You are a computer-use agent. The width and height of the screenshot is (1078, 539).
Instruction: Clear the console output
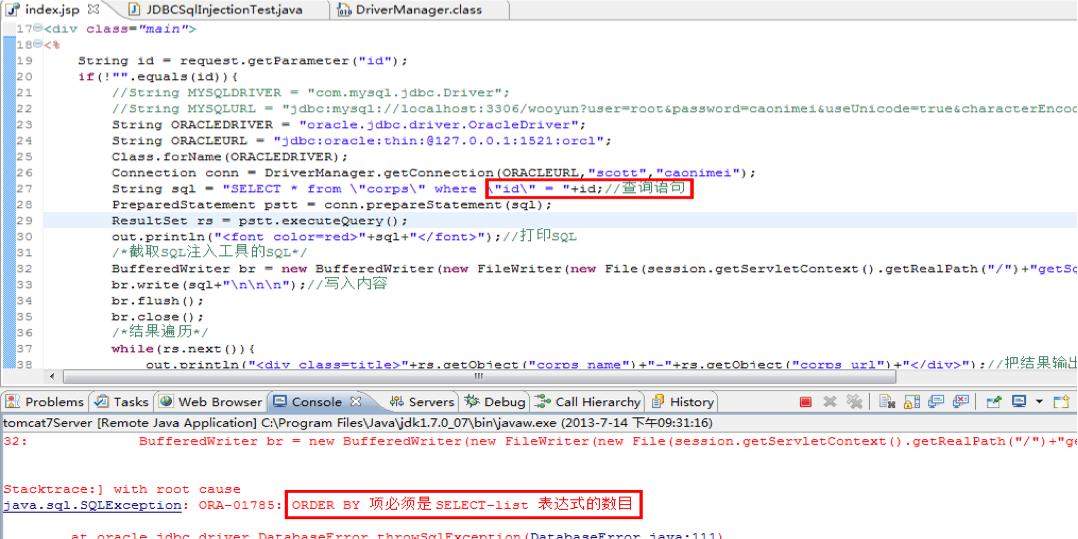tap(888, 402)
